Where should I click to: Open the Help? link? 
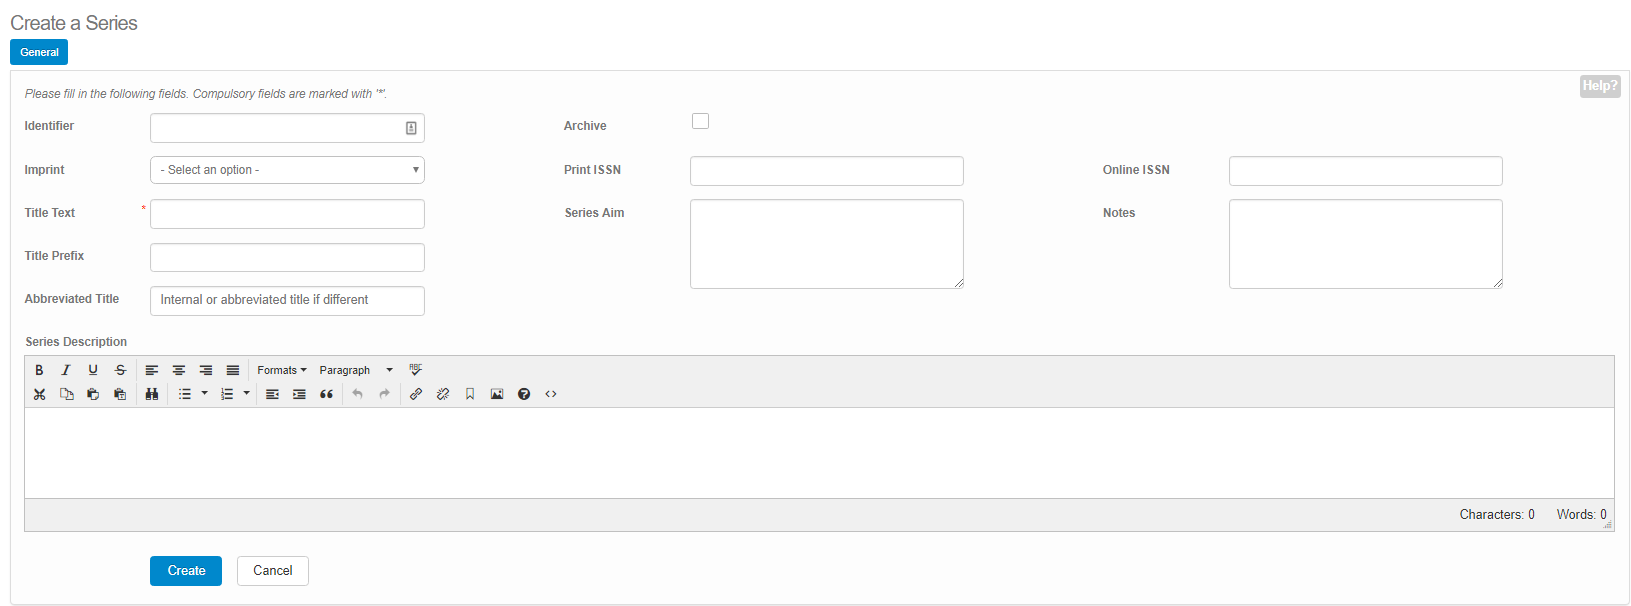point(1599,86)
